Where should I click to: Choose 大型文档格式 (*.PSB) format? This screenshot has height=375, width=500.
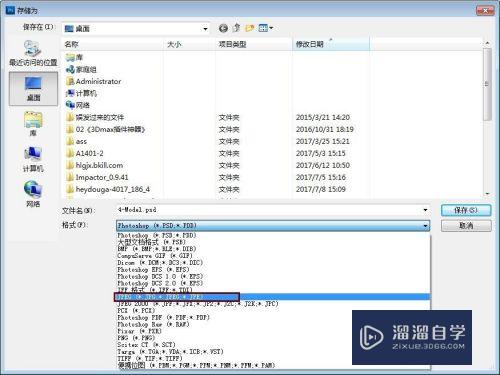coord(273,242)
